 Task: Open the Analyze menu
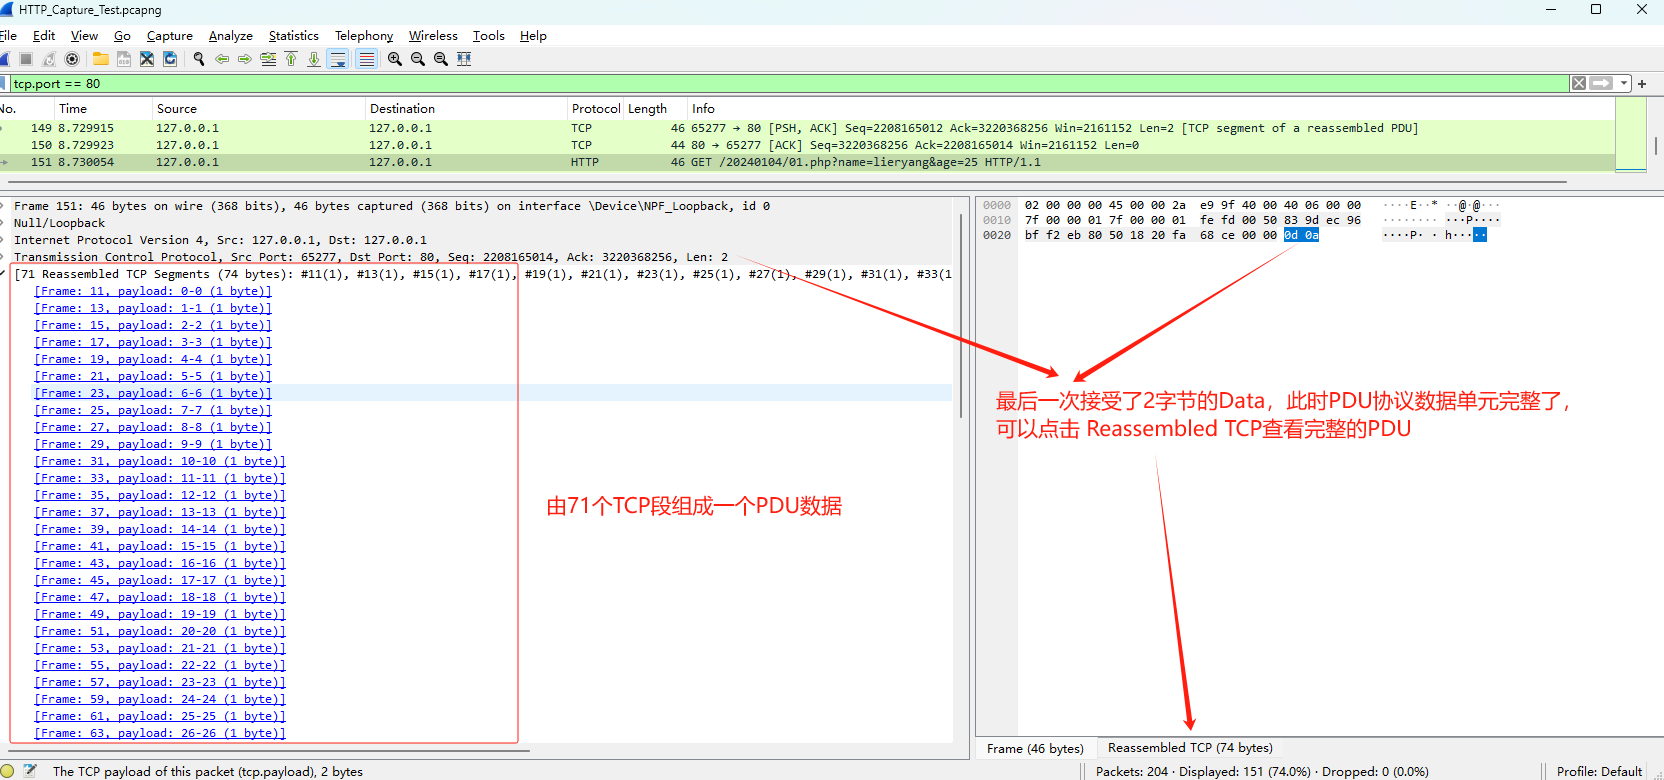230,36
